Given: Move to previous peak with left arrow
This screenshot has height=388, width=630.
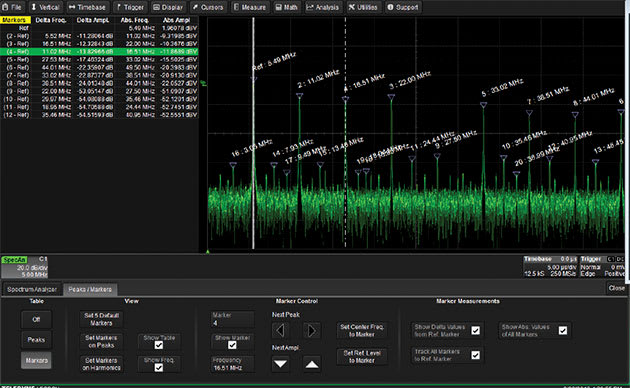Looking at the screenshot, I should tap(280, 331).
